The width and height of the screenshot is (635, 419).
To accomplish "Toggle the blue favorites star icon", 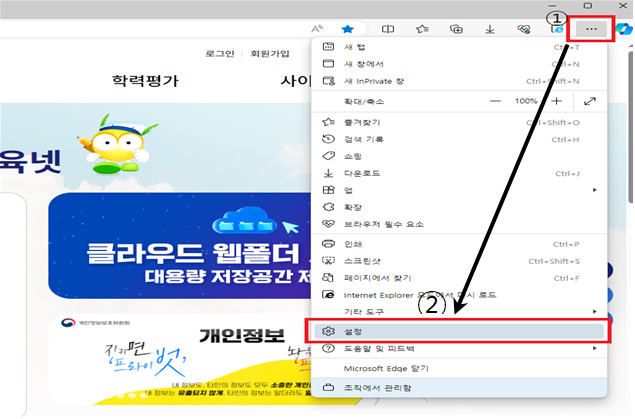I will [347, 29].
